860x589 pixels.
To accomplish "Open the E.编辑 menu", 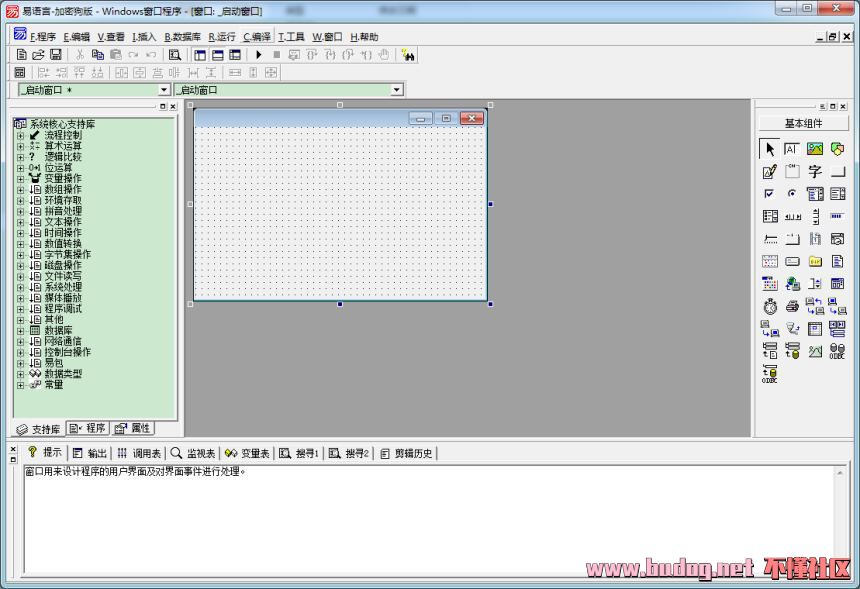I will [77, 37].
